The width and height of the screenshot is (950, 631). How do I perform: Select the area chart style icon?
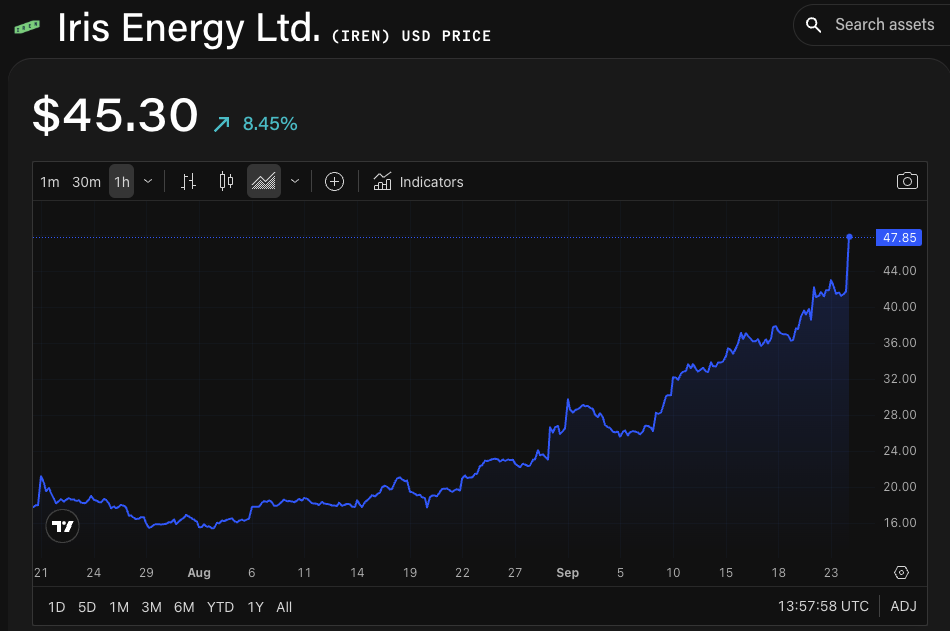tap(264, 181)
